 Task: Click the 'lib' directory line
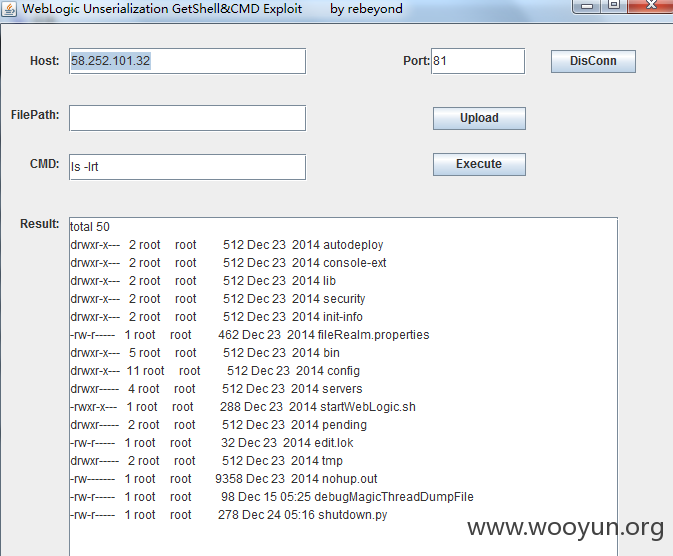pyautogui.click(x=203, y=281)
